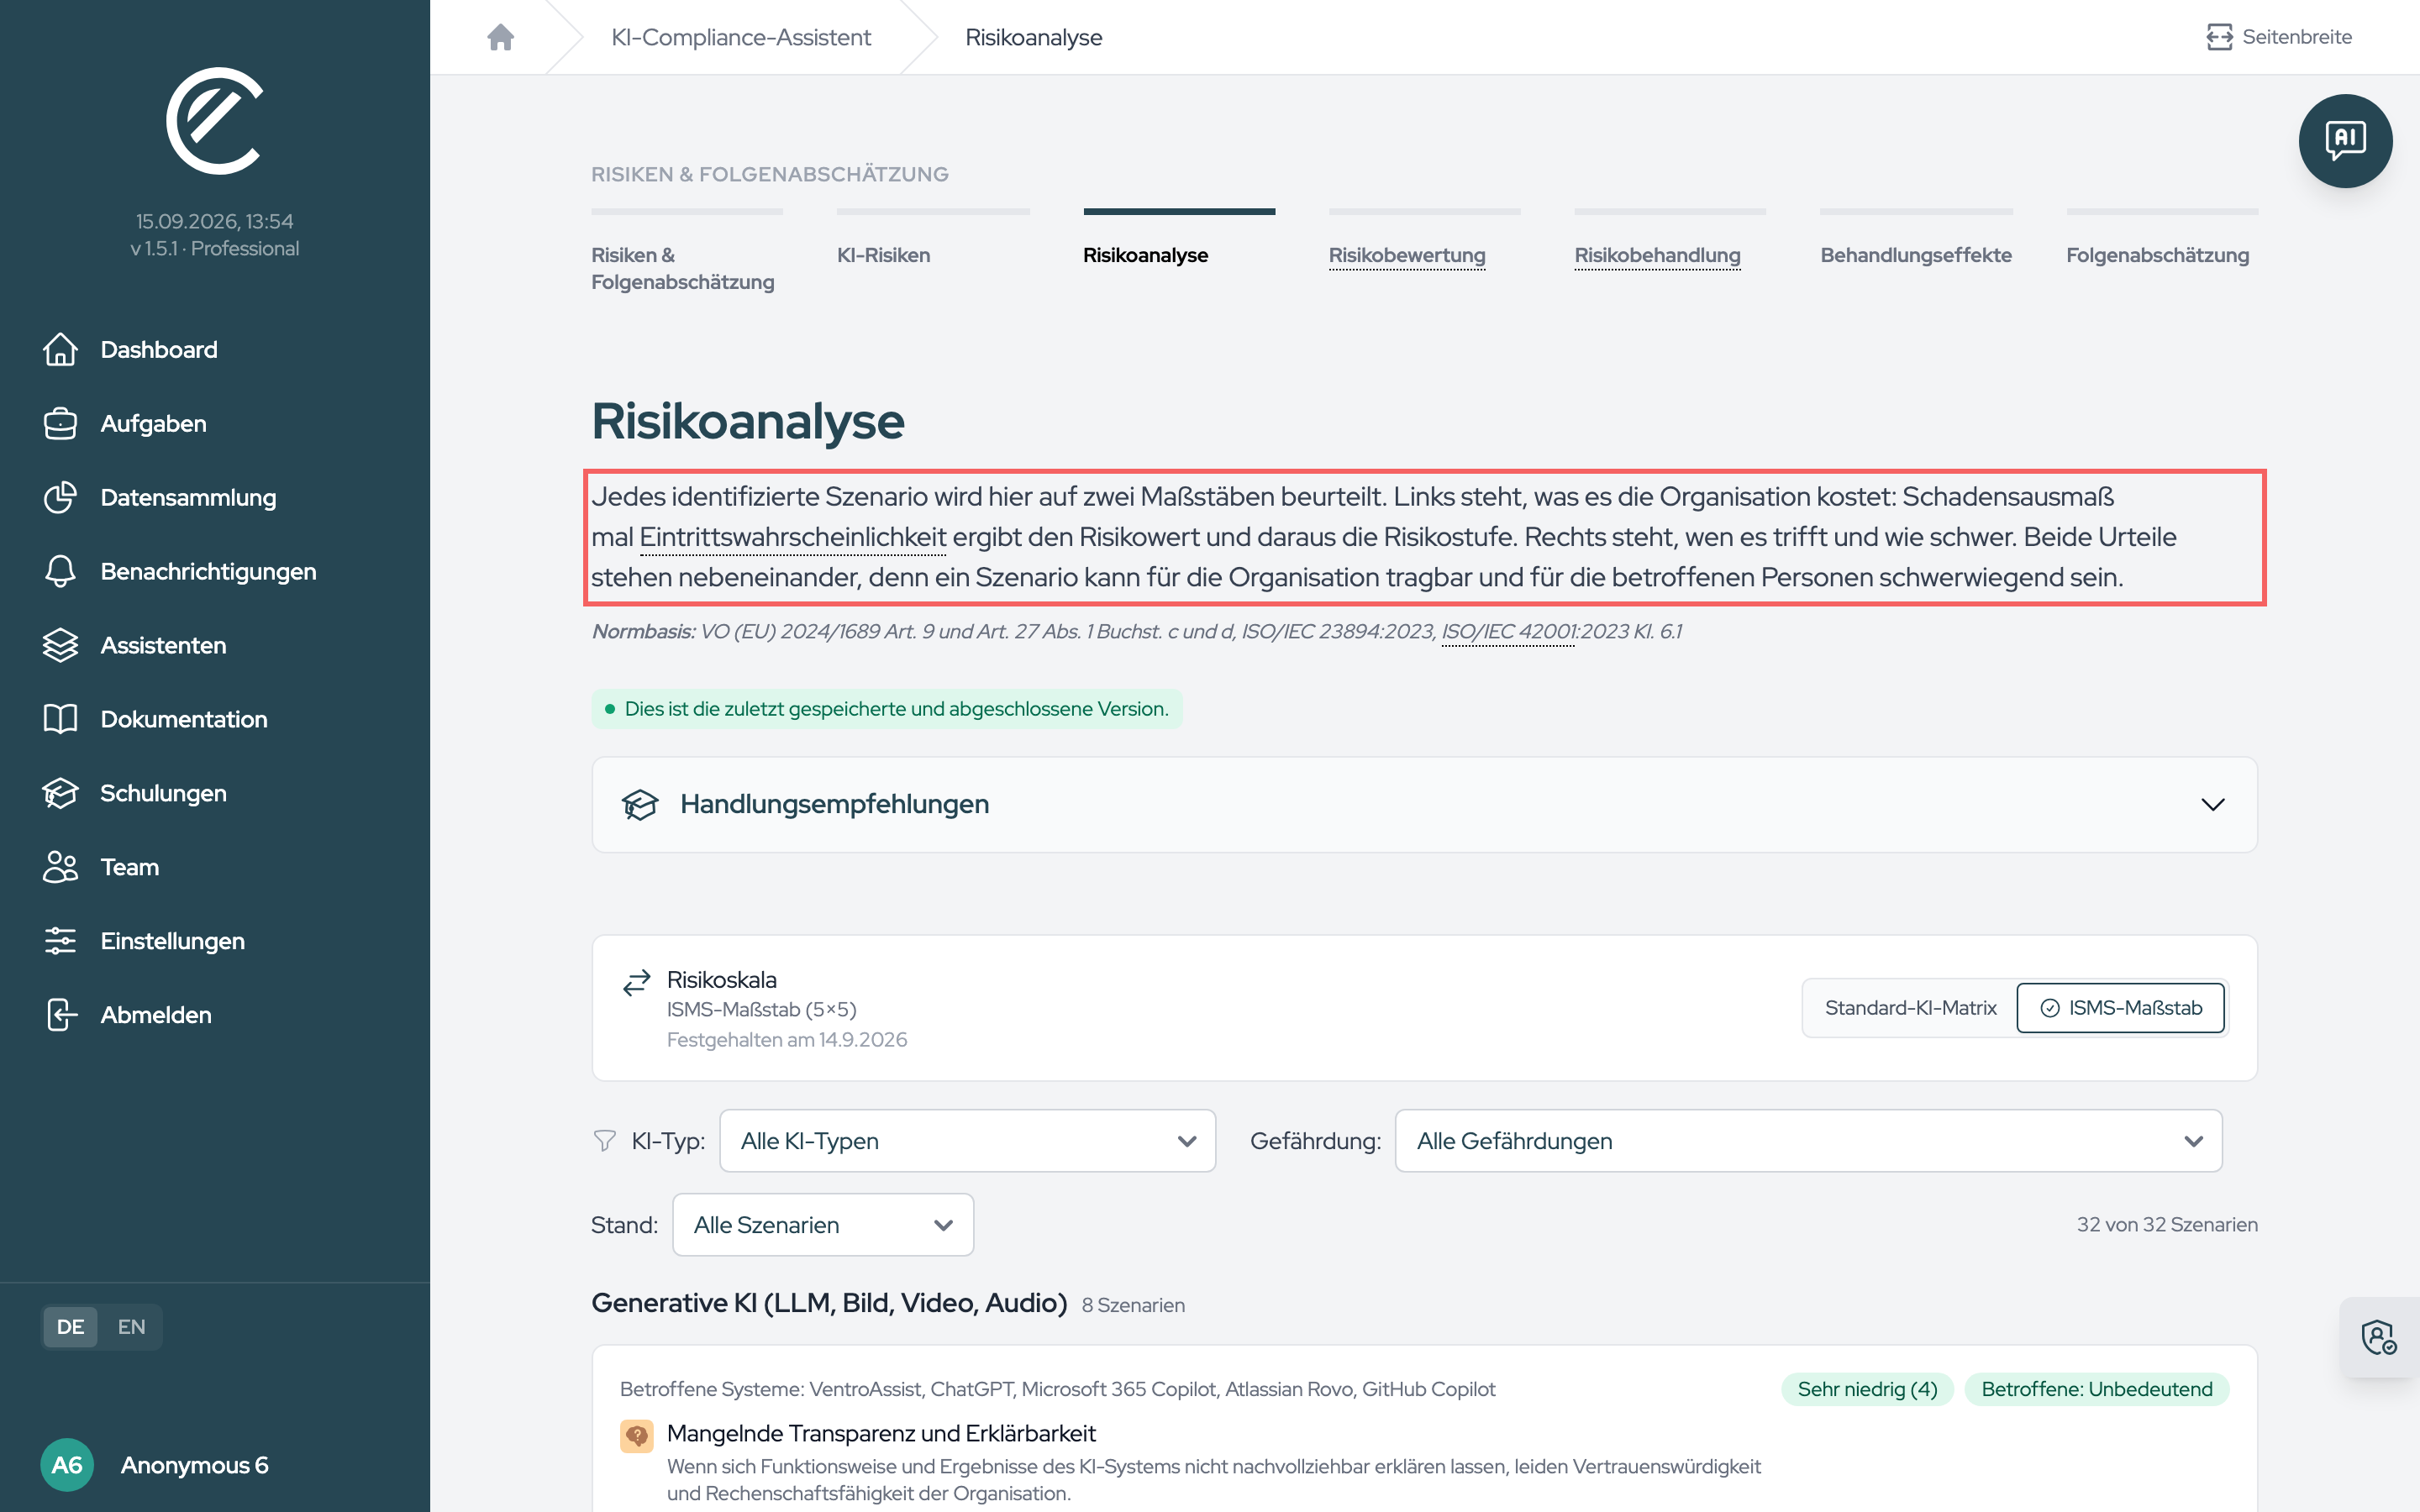Open the Stand dropdown Alle Szenarien
This screenshot has width=2420, height=1512.
coord(823,1225)
